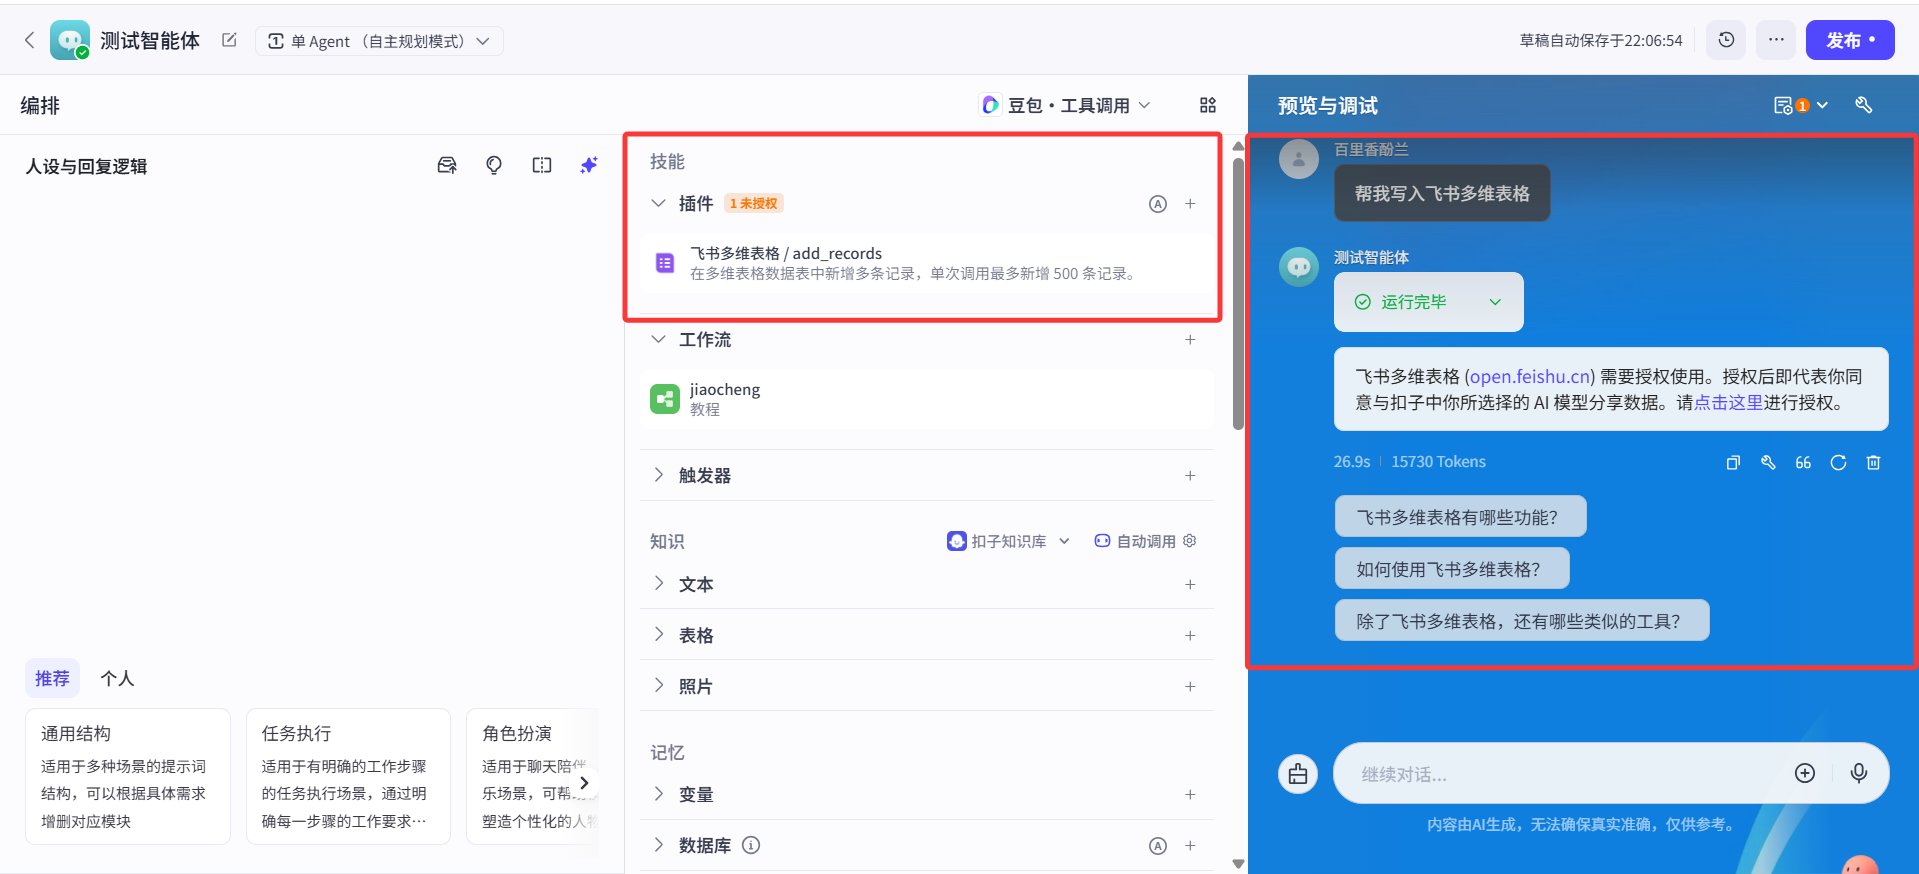The image size is (1919, 874).
Task: Expand the 触发器 section
Action: click(658, 475)
